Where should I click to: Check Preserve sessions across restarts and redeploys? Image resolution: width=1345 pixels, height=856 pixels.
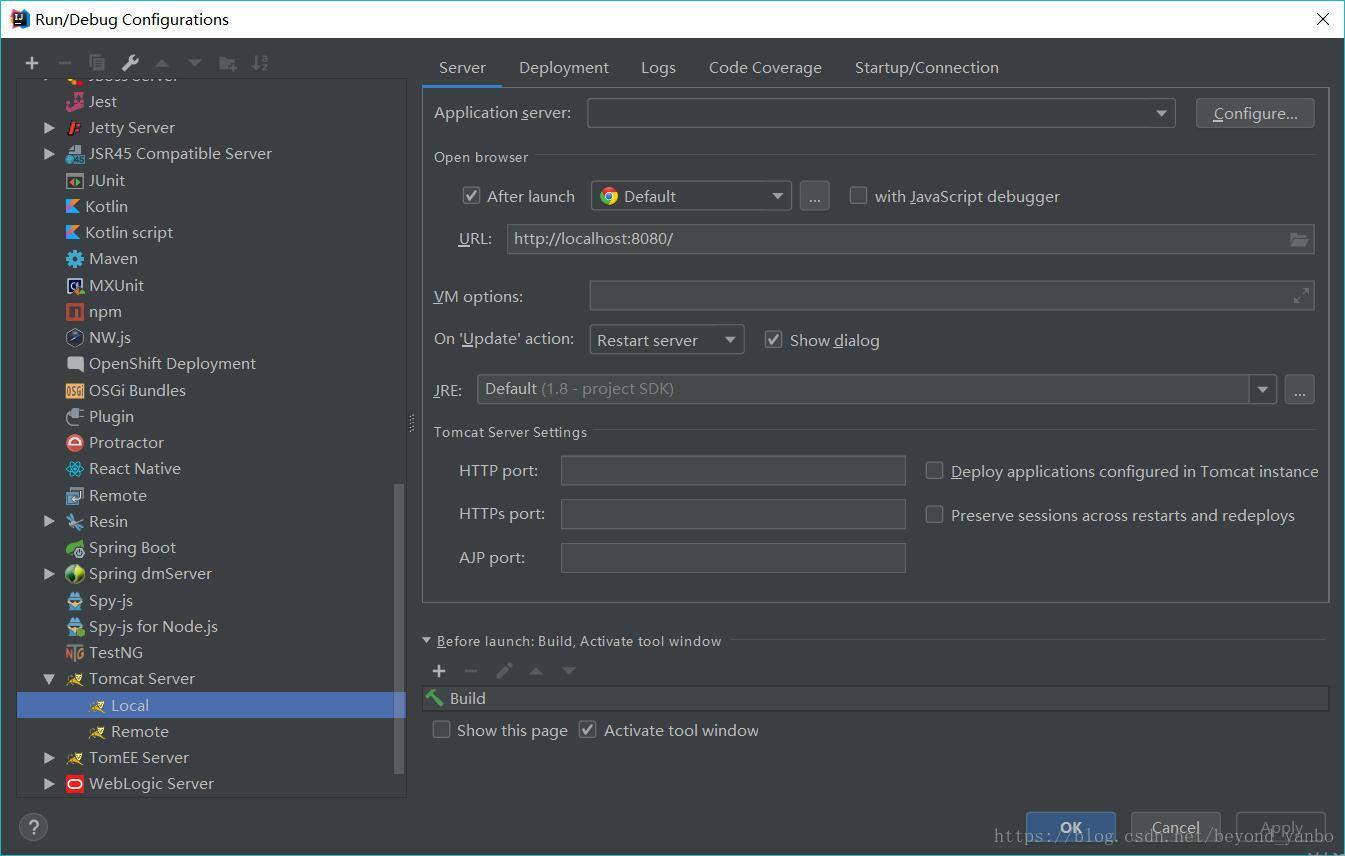[934, 515]
